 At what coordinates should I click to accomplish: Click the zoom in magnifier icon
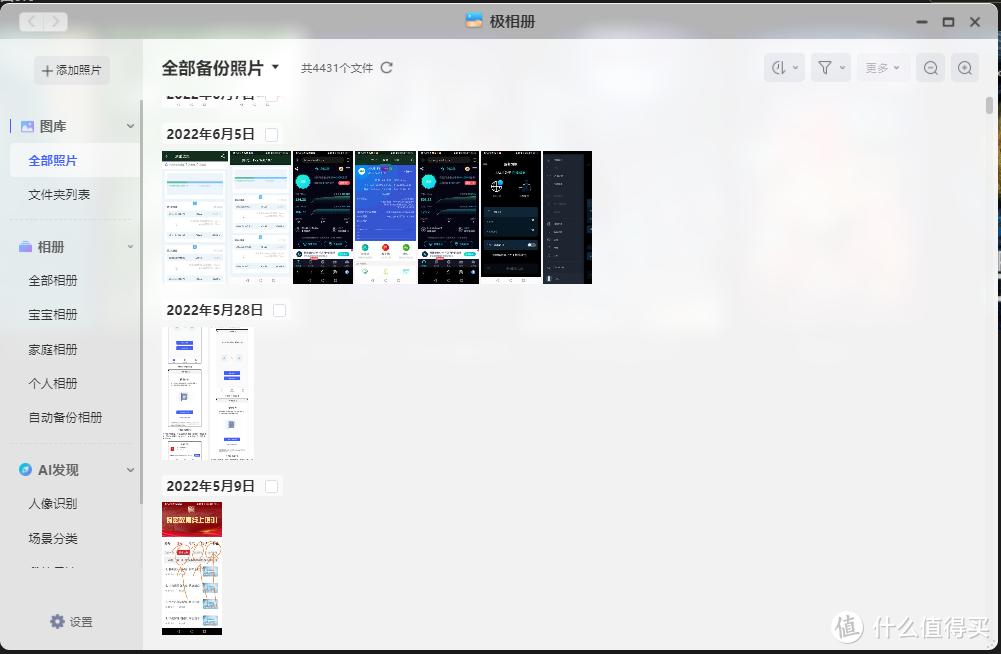pyautogui.click(x=964, y=68)
